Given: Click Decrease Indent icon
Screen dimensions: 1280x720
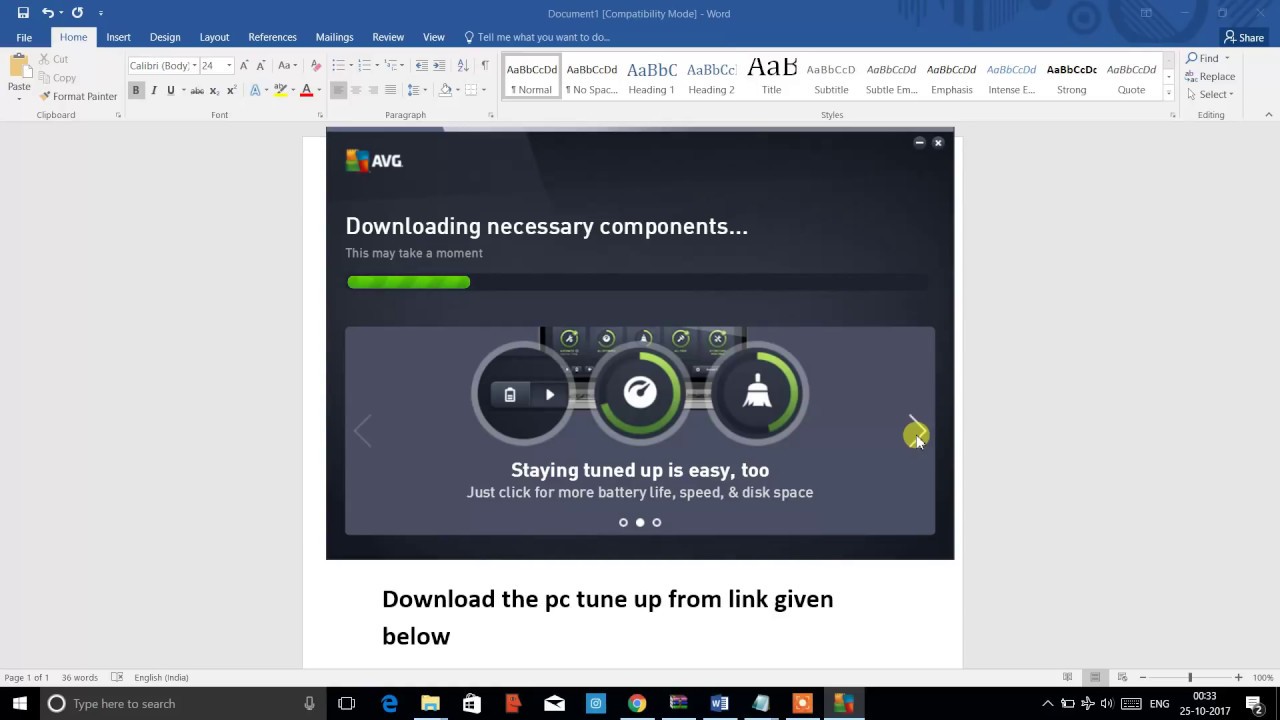Looking at the screenshot, I should (421, 65).
